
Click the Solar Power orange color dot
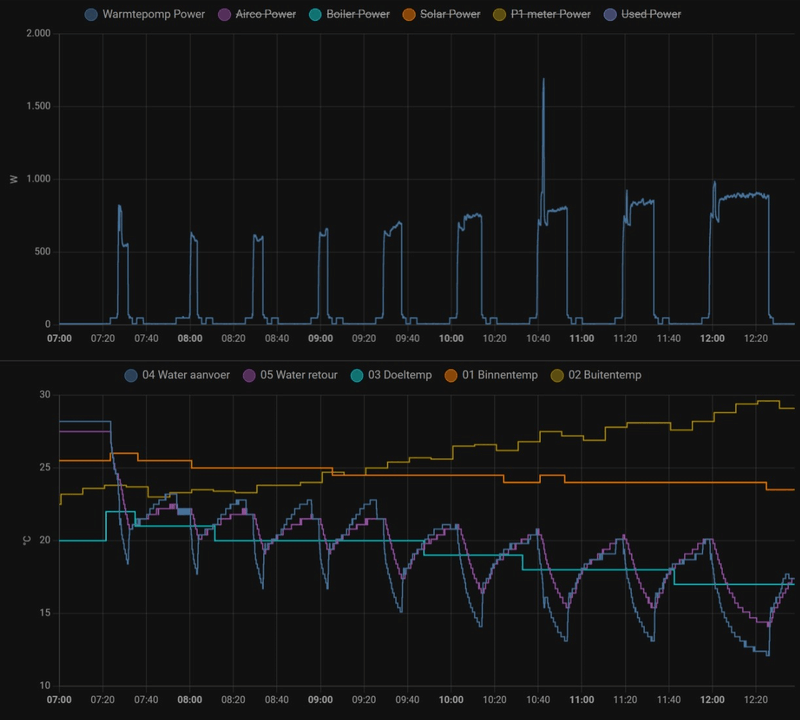coord(409,14)
